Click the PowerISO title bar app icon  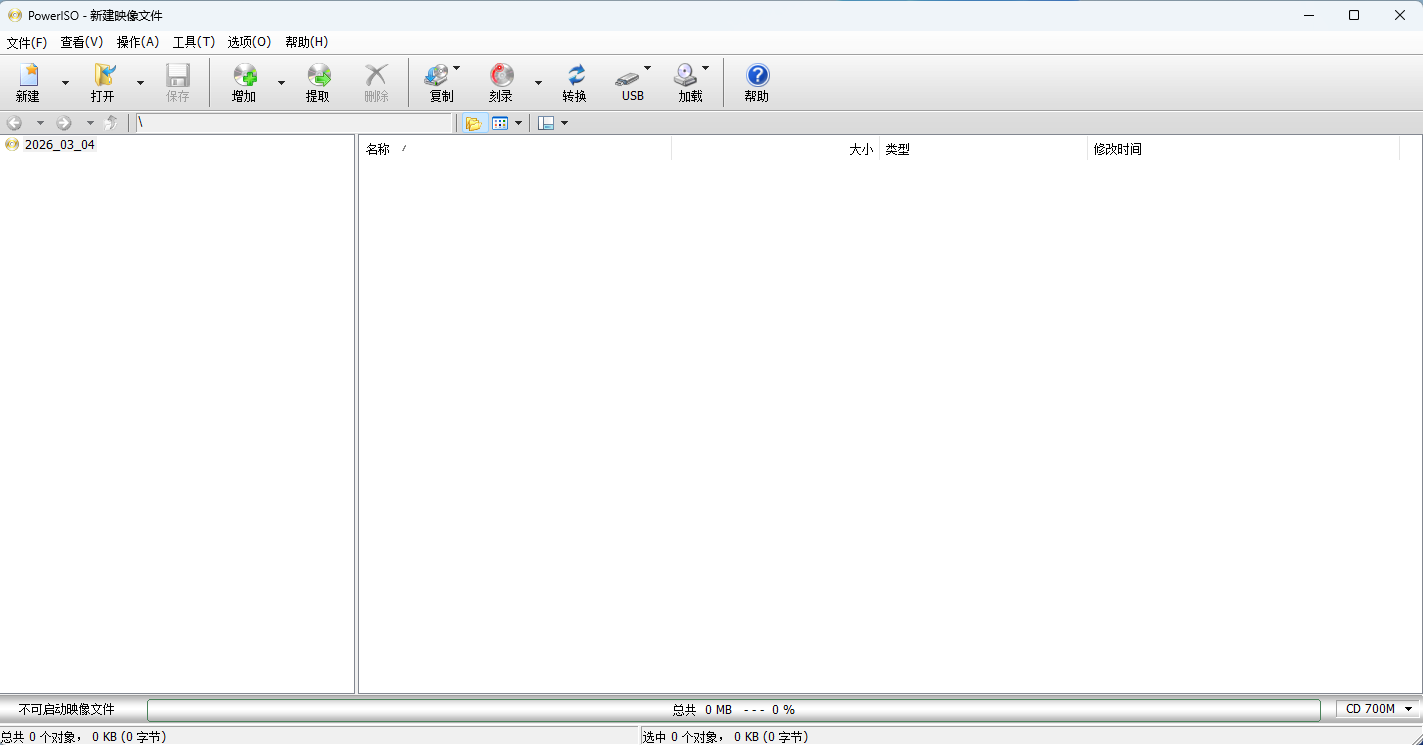coord(14,15)
